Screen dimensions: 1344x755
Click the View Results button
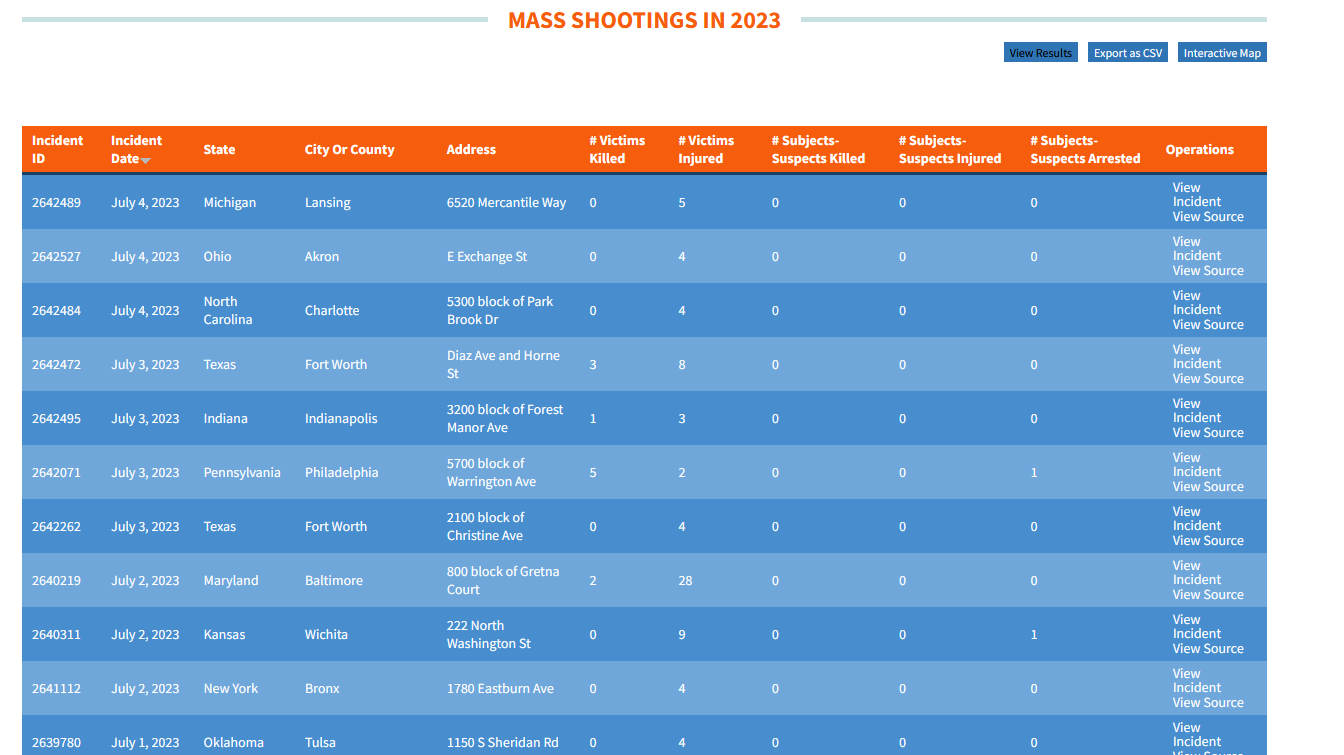[1040, 53]
